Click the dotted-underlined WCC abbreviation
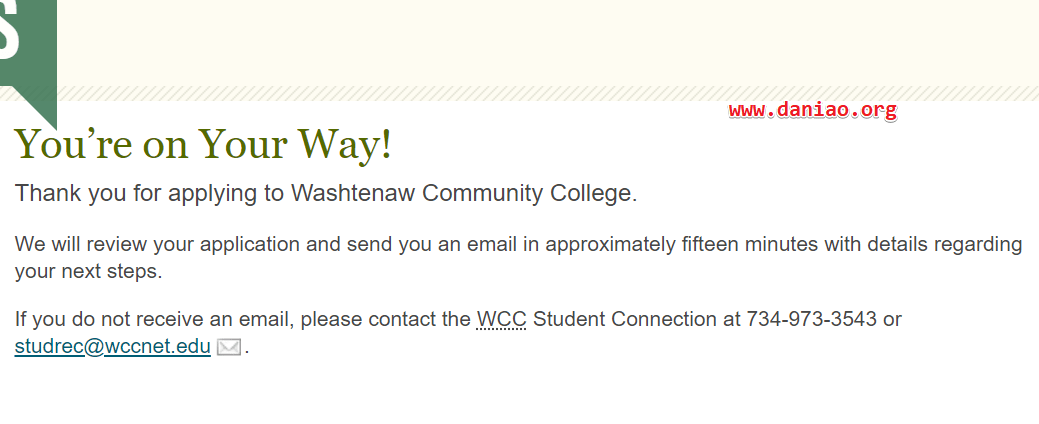Screen dimensions: 1039x424 502,319
